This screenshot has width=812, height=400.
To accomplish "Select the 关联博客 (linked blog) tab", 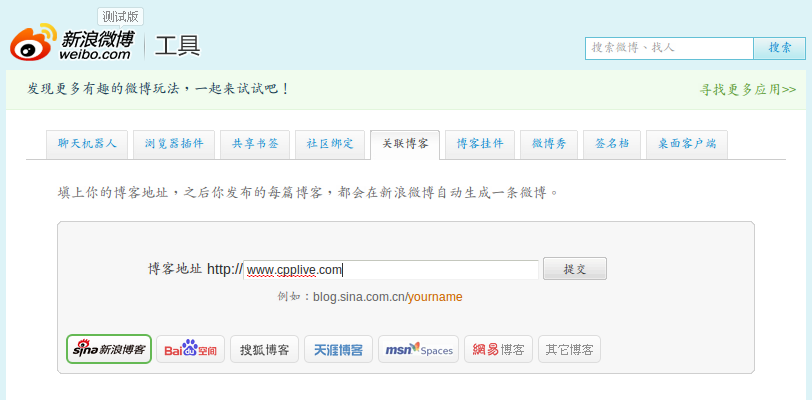I will (405, 145).
